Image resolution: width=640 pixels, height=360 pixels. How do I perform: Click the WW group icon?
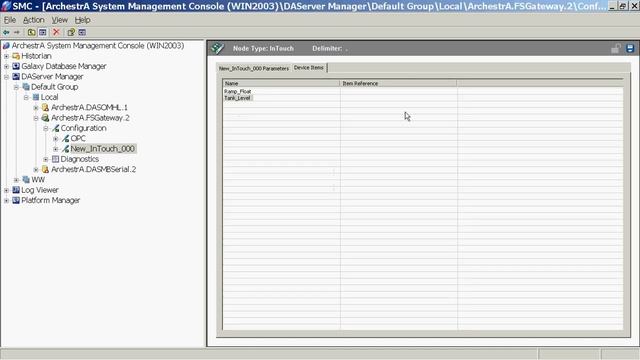(26, 180)
